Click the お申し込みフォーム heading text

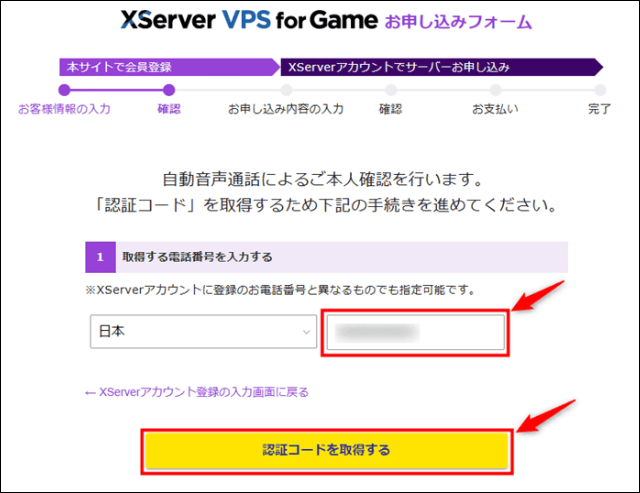point(458,22)
